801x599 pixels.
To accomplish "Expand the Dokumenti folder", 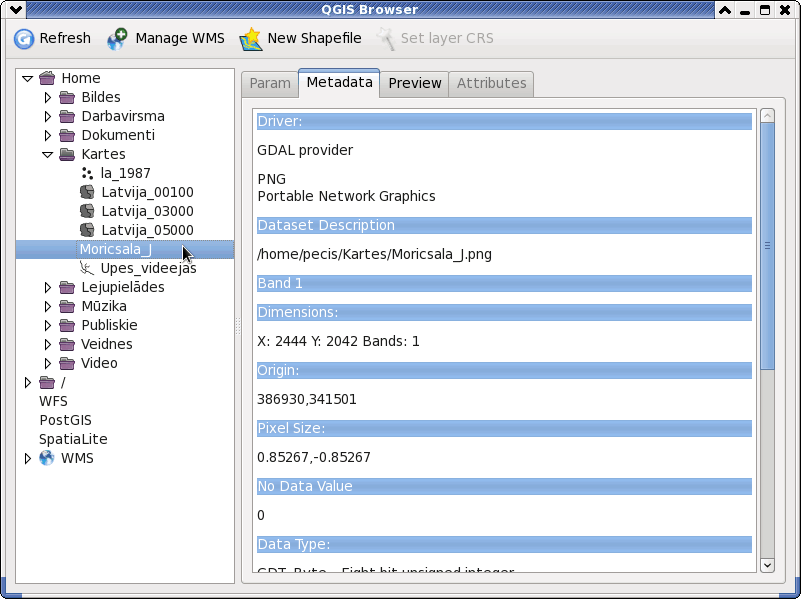I will click(48, 135).
